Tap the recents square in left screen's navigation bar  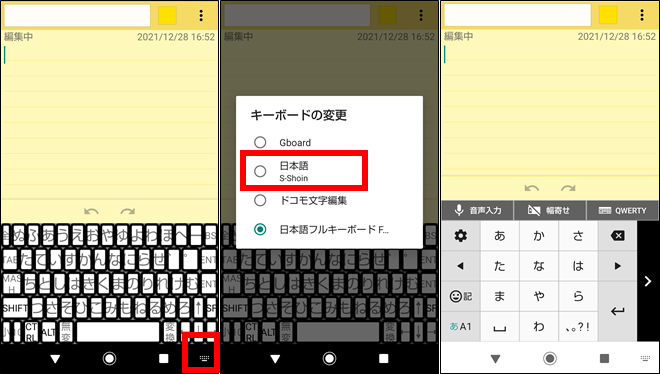pyautogui.click(x=164, y=358)
